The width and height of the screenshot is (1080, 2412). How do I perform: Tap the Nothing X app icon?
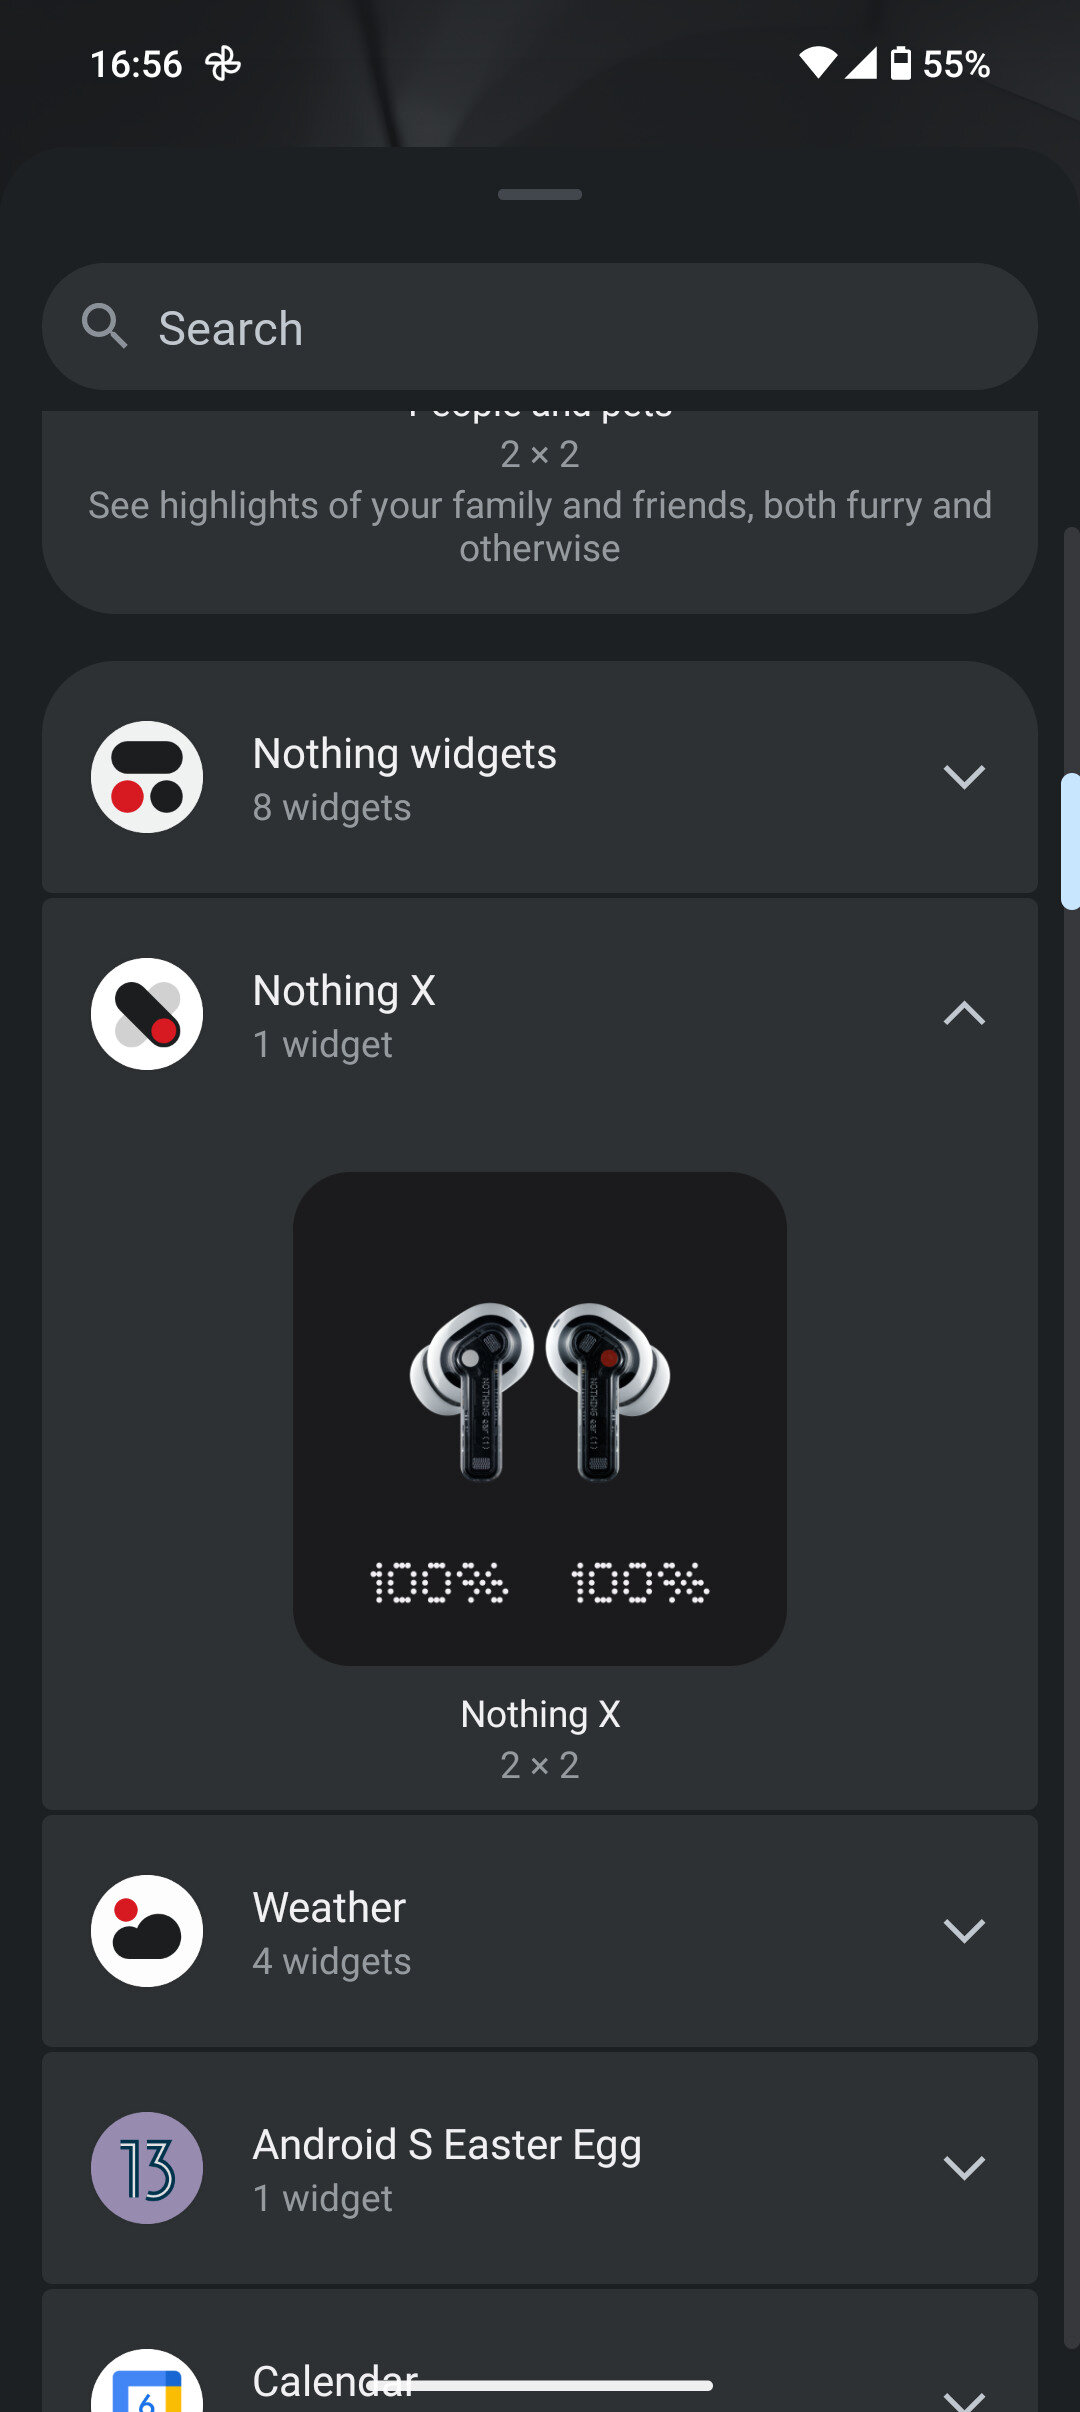coord(147,1014)
